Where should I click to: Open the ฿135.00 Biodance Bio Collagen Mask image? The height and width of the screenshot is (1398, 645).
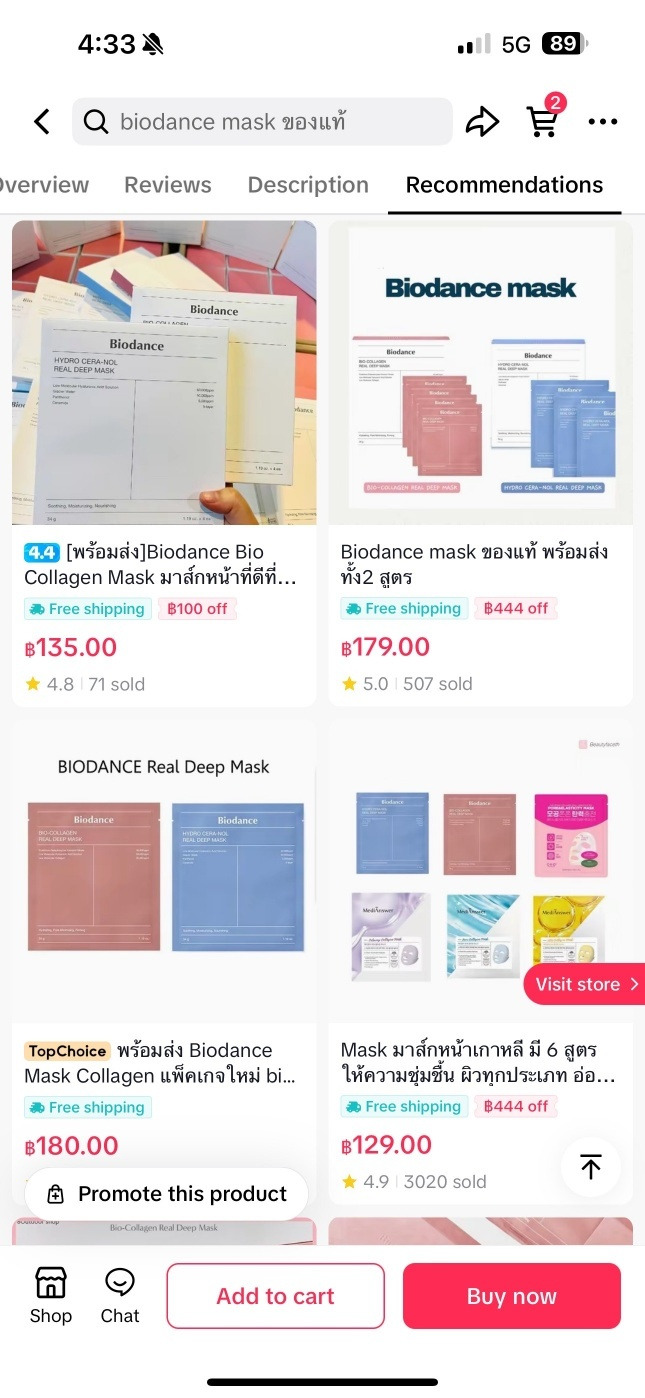tap(164, 372)
